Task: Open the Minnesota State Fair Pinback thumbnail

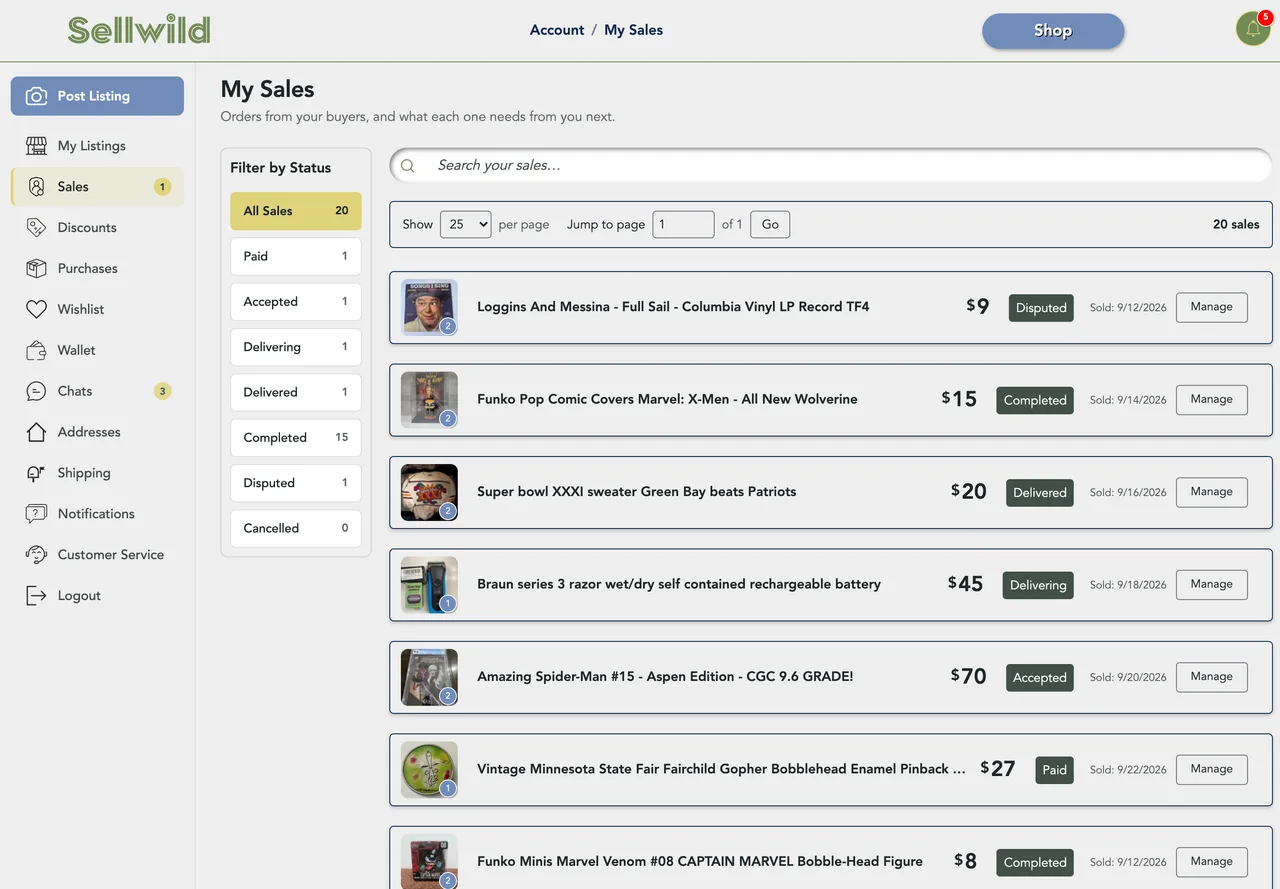Action: pyautogui.click(x=429, y=770)
